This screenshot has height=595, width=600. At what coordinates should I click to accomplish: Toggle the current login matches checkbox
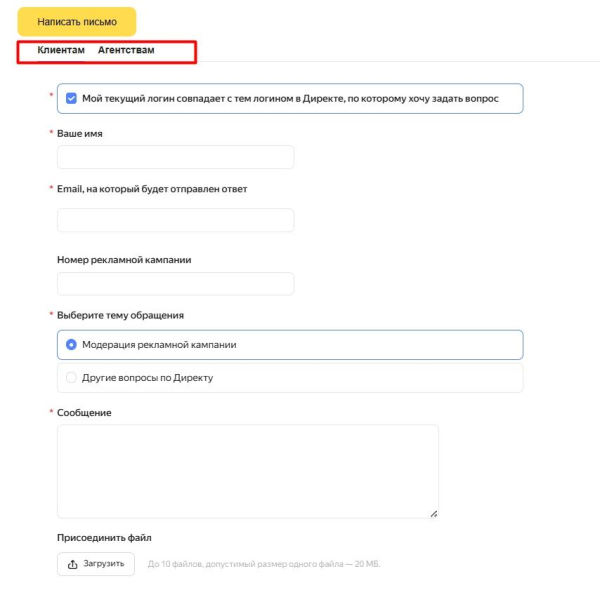pyautogui.click(x=71, y=98)
